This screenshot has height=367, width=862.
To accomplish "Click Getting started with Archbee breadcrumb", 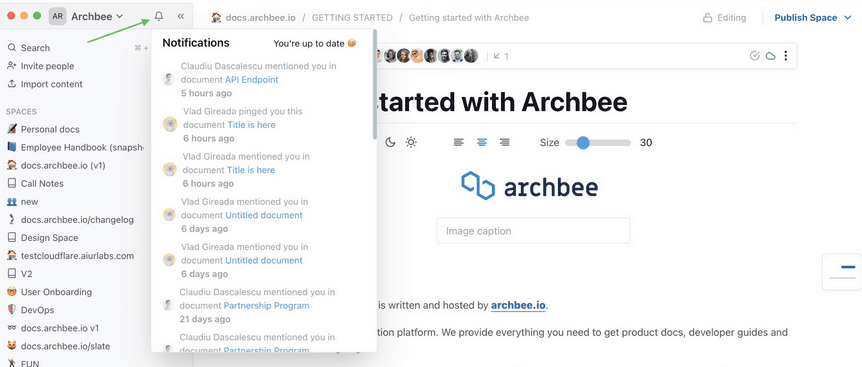I will pos(469,18).
